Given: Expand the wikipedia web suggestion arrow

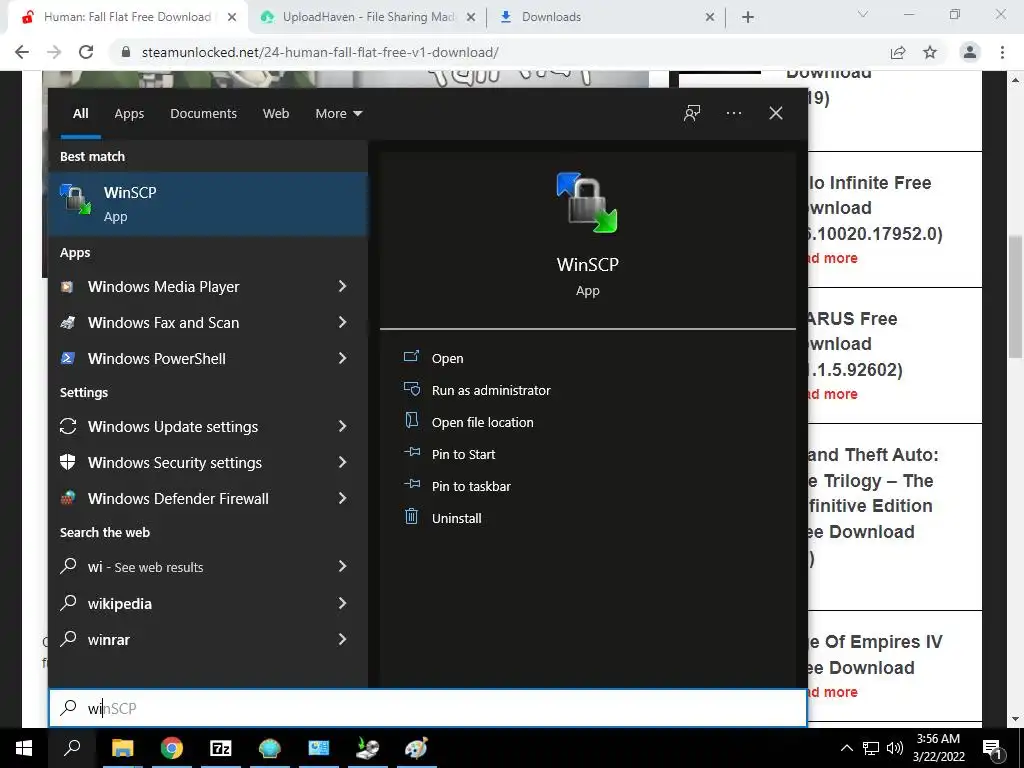Looking at the screenshot, I should click(342, 603).
